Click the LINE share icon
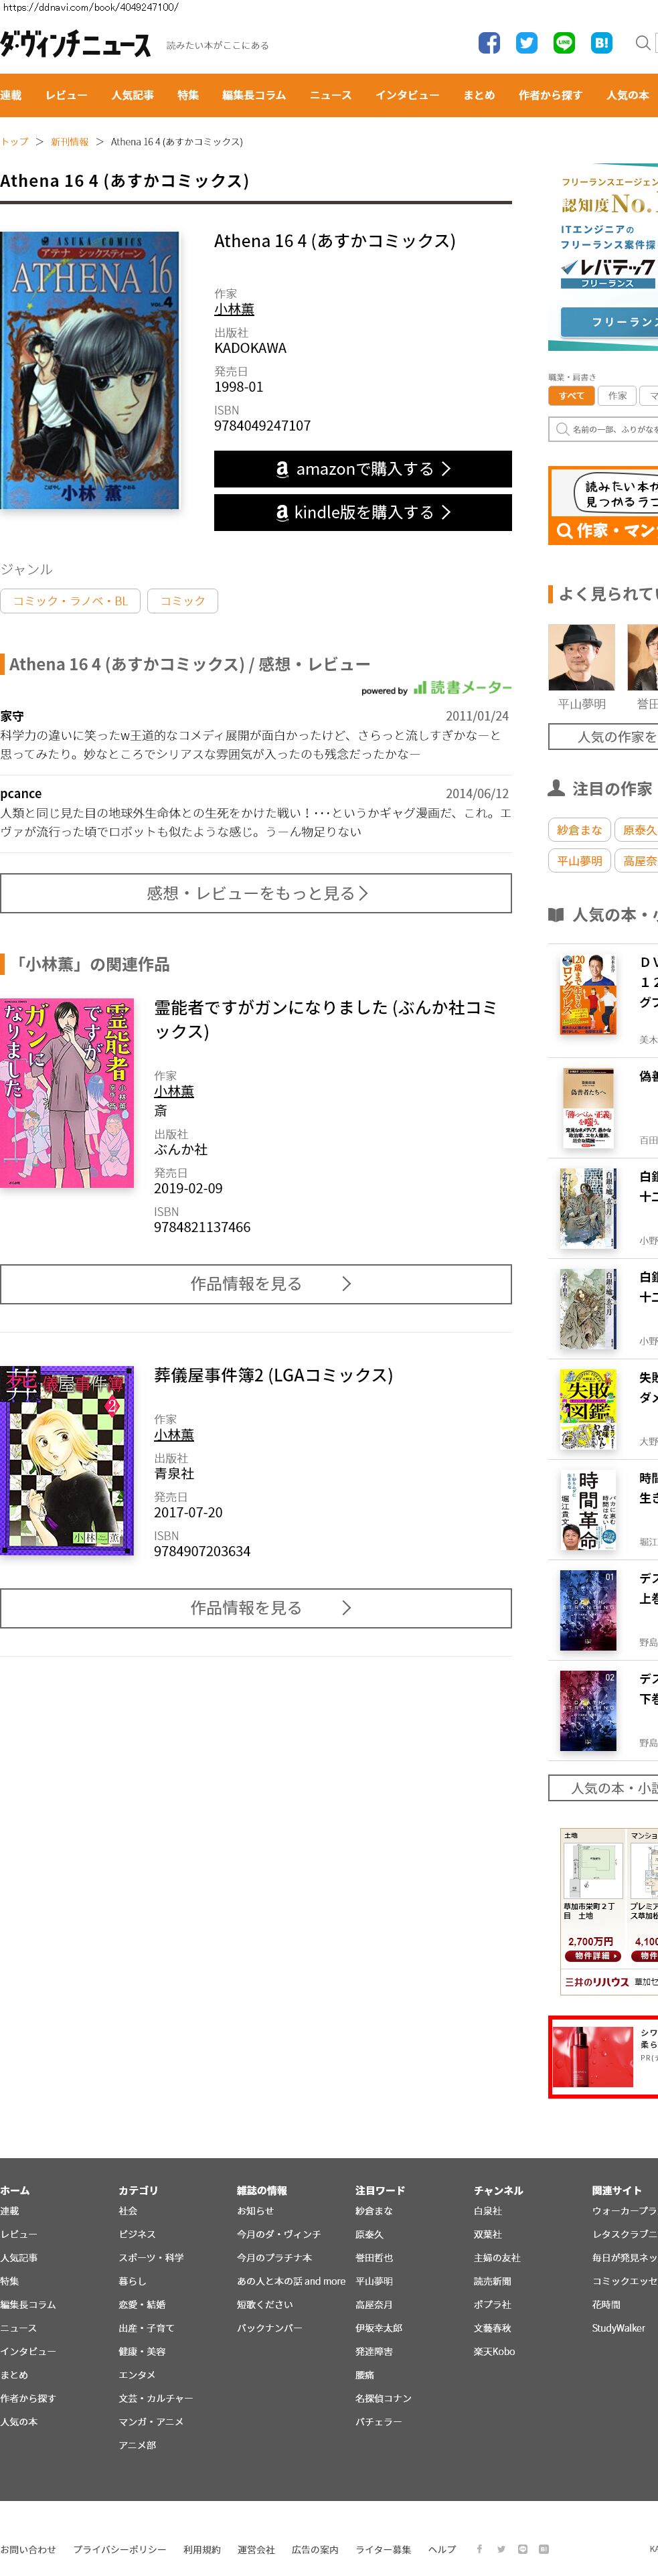The image size is (658, 2576). point(564,43)
